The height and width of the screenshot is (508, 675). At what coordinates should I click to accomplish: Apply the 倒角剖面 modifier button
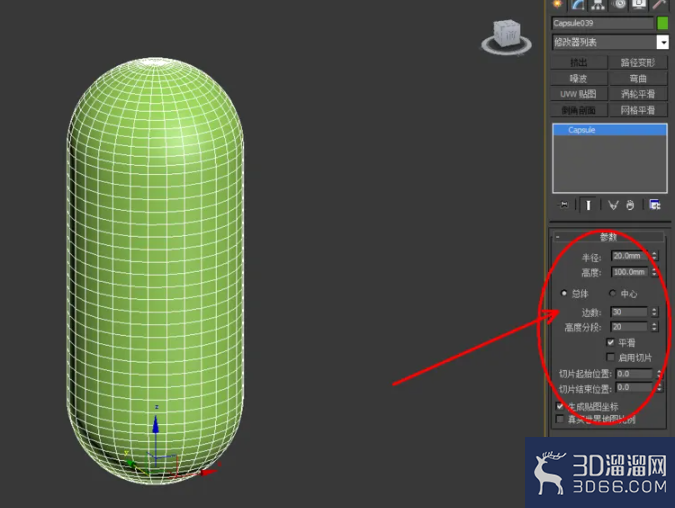[579, 110]
